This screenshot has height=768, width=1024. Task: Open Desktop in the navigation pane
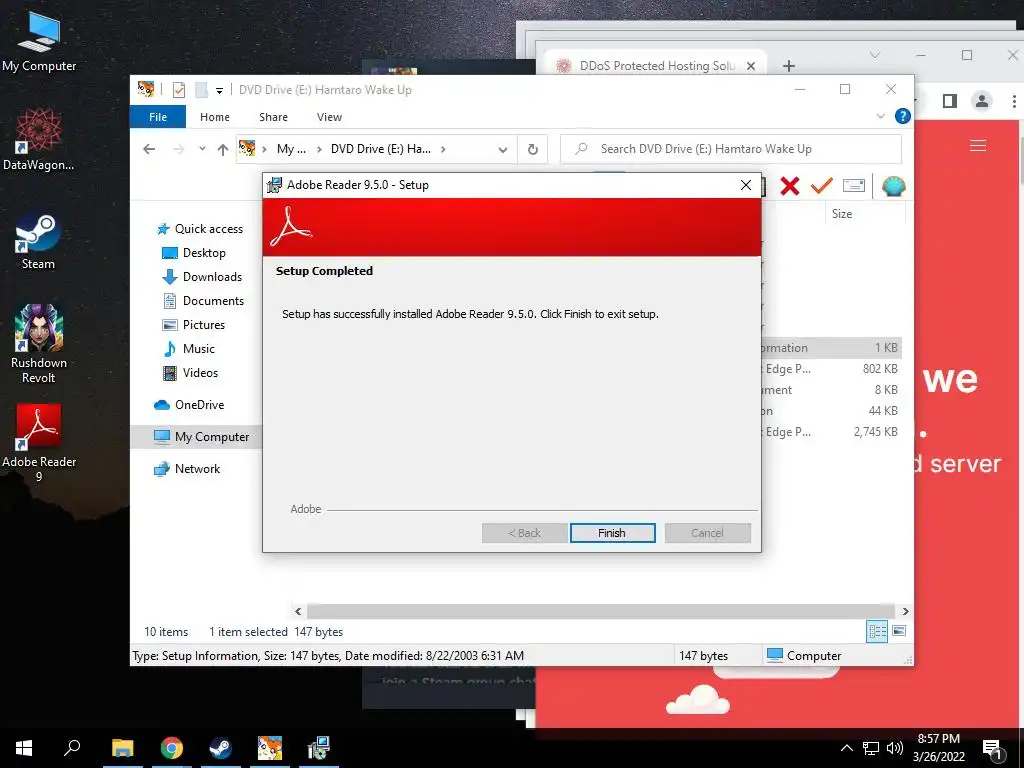(193, 253)
